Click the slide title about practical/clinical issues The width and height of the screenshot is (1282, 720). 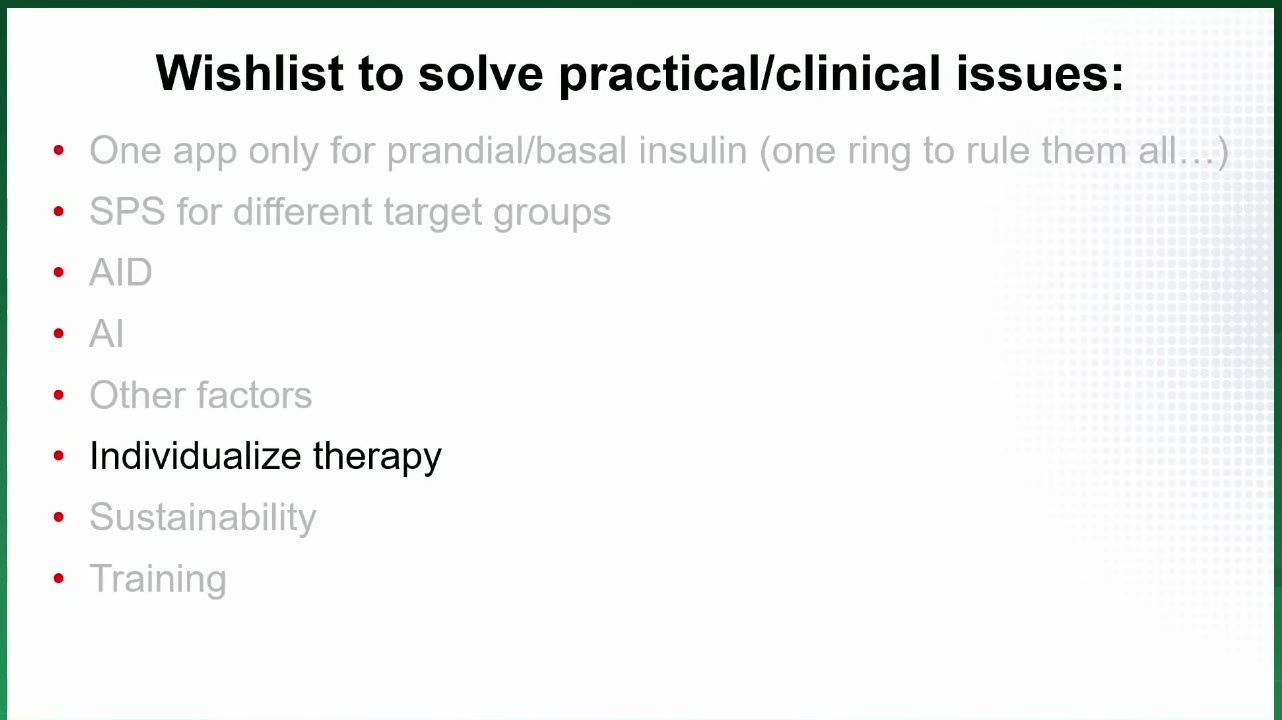click(x=640, y=73)
